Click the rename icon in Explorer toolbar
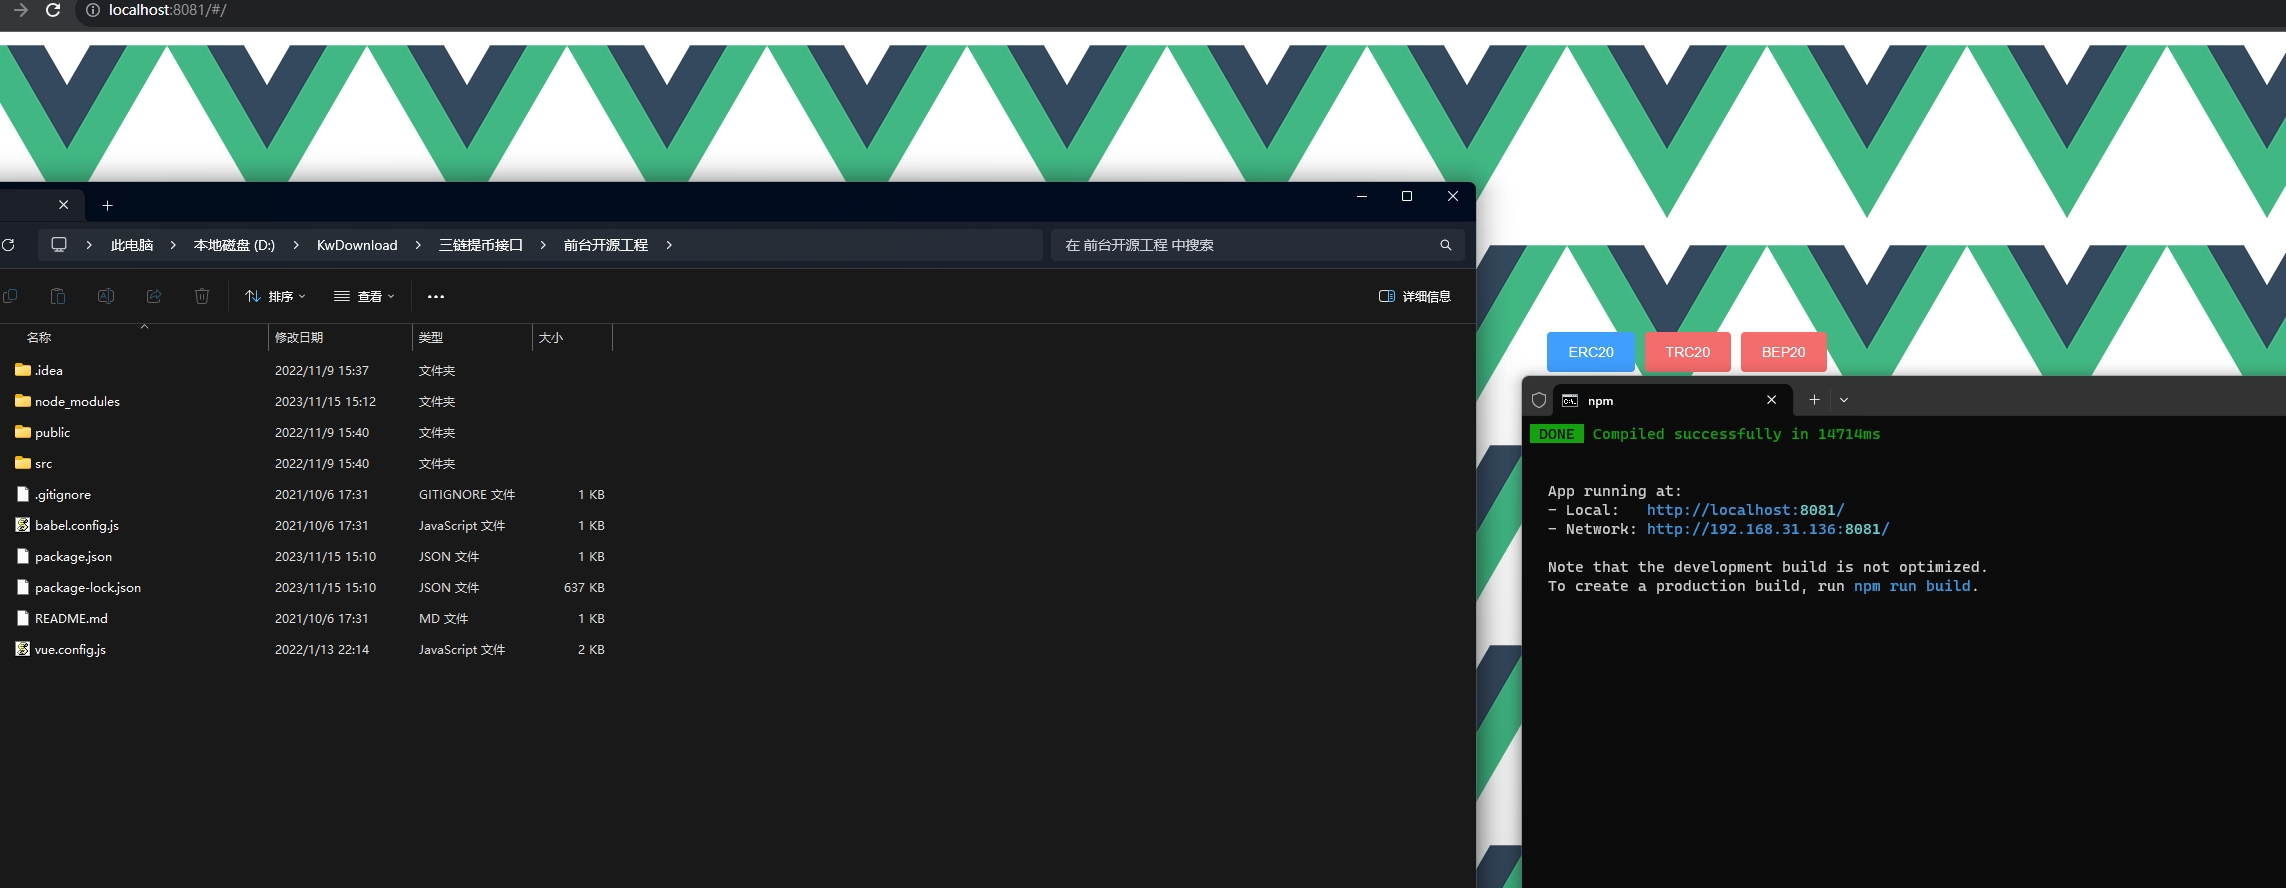Viewport: 2286px width, 888px height. click(106, 296)
